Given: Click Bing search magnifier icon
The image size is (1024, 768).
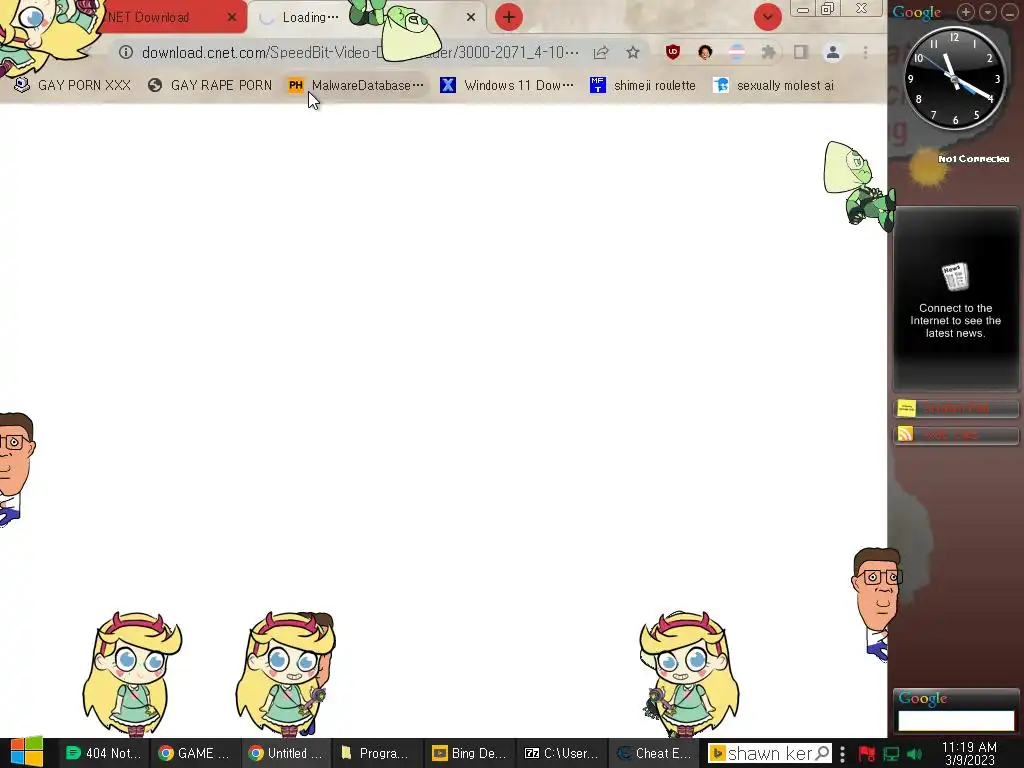Looking at the screenshot, I should coord(823,753).
